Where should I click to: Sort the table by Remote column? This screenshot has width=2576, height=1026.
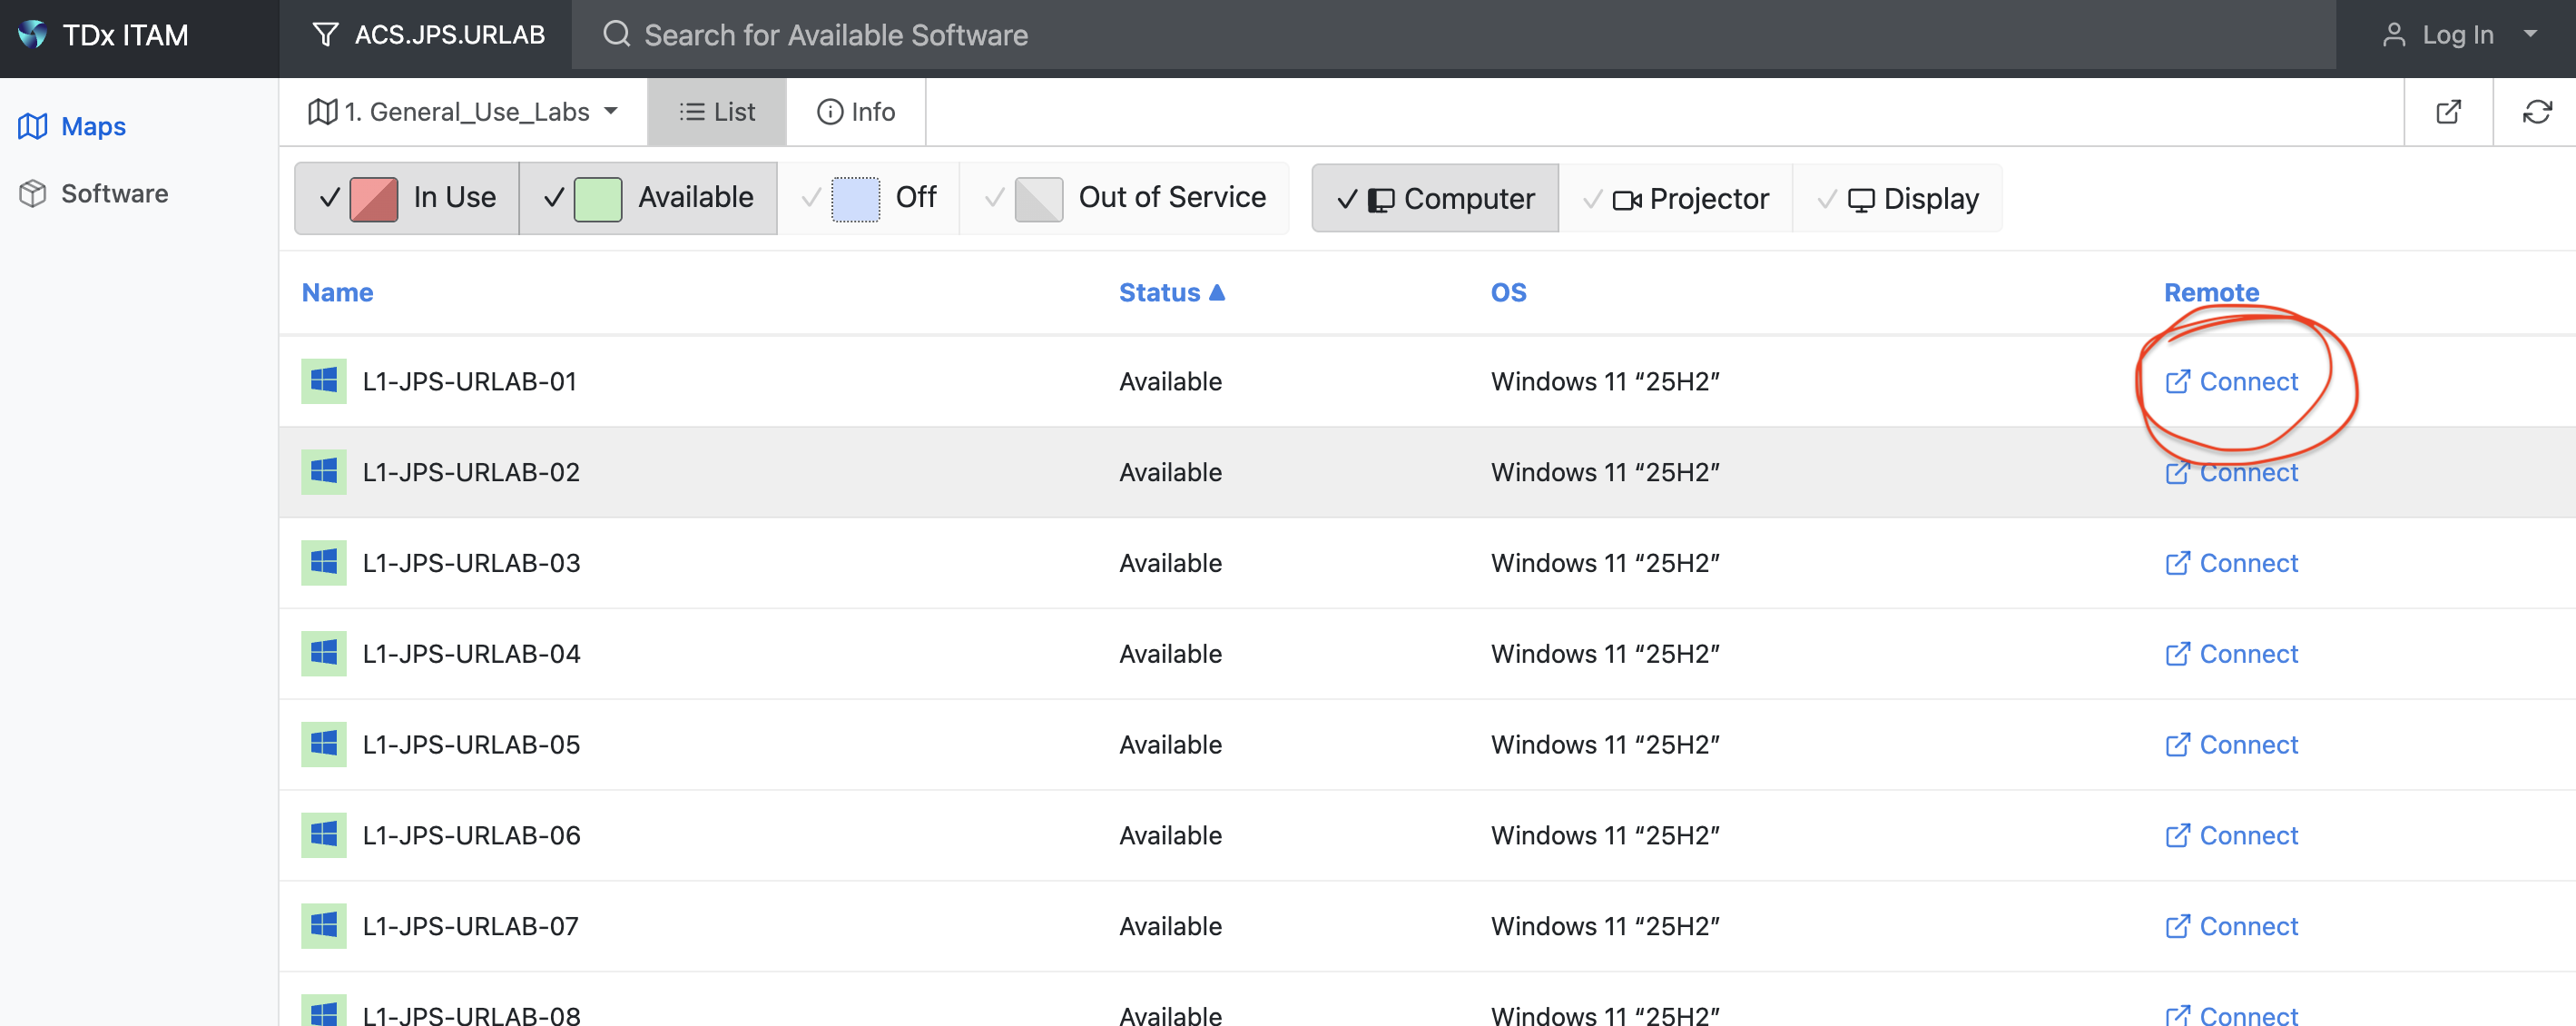tap(2211, 292)
